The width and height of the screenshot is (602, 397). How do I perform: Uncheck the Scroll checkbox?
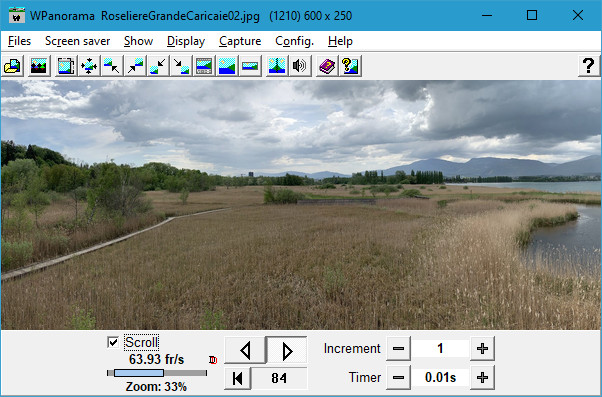click(113, 342)
